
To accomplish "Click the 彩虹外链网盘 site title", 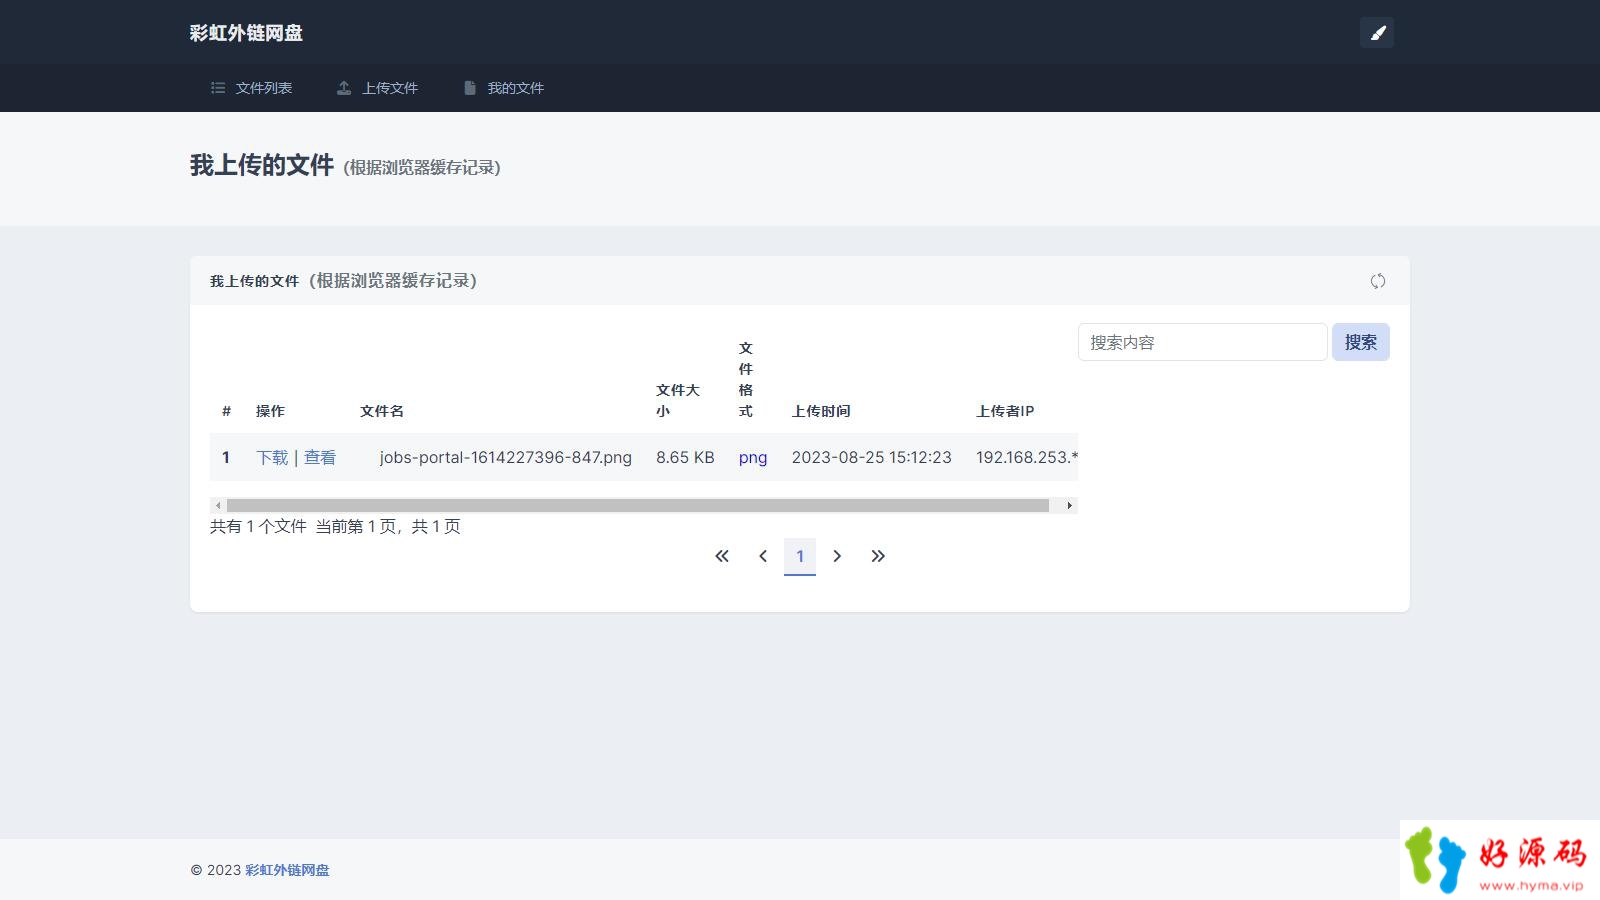I will (246, 33).
